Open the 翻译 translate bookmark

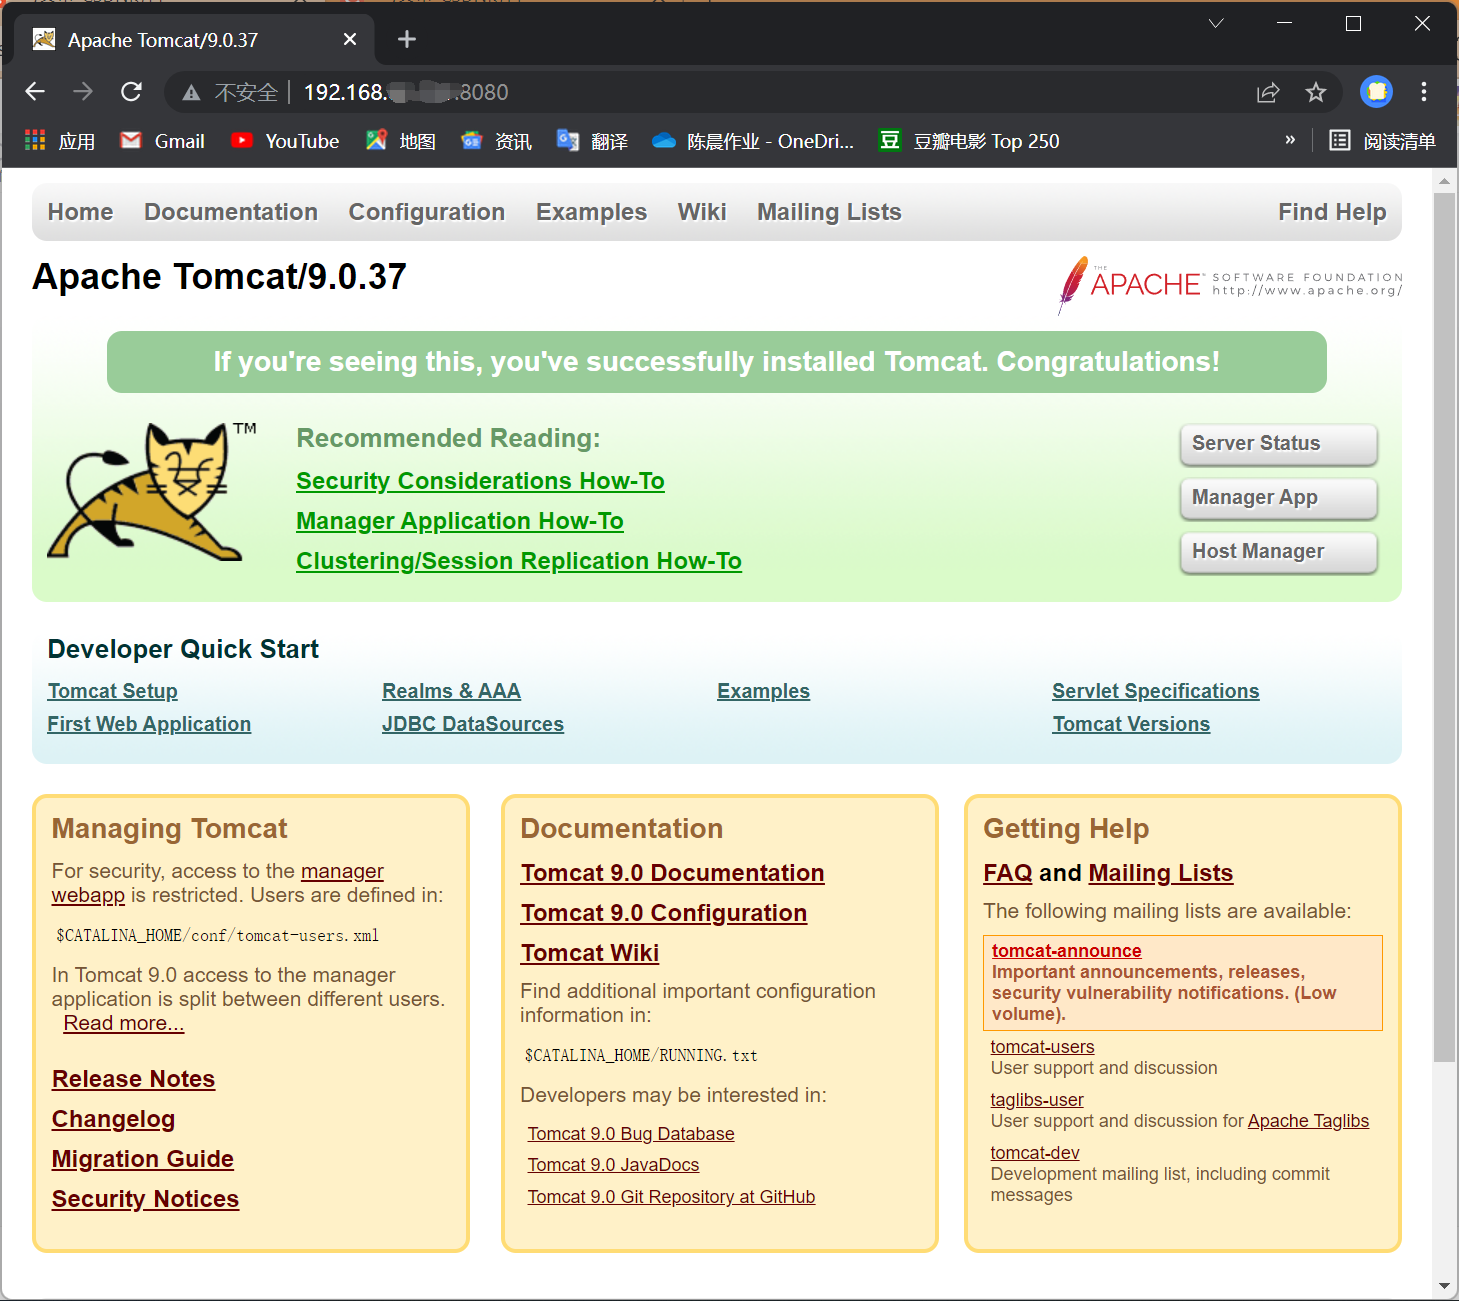(592, 141)
